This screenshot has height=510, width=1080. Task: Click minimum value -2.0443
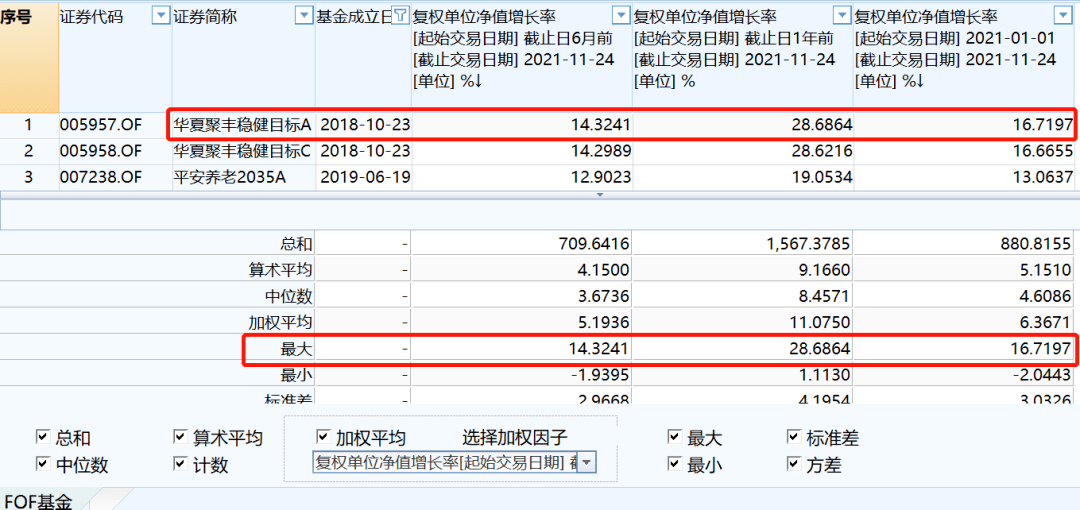point(1042,375)
